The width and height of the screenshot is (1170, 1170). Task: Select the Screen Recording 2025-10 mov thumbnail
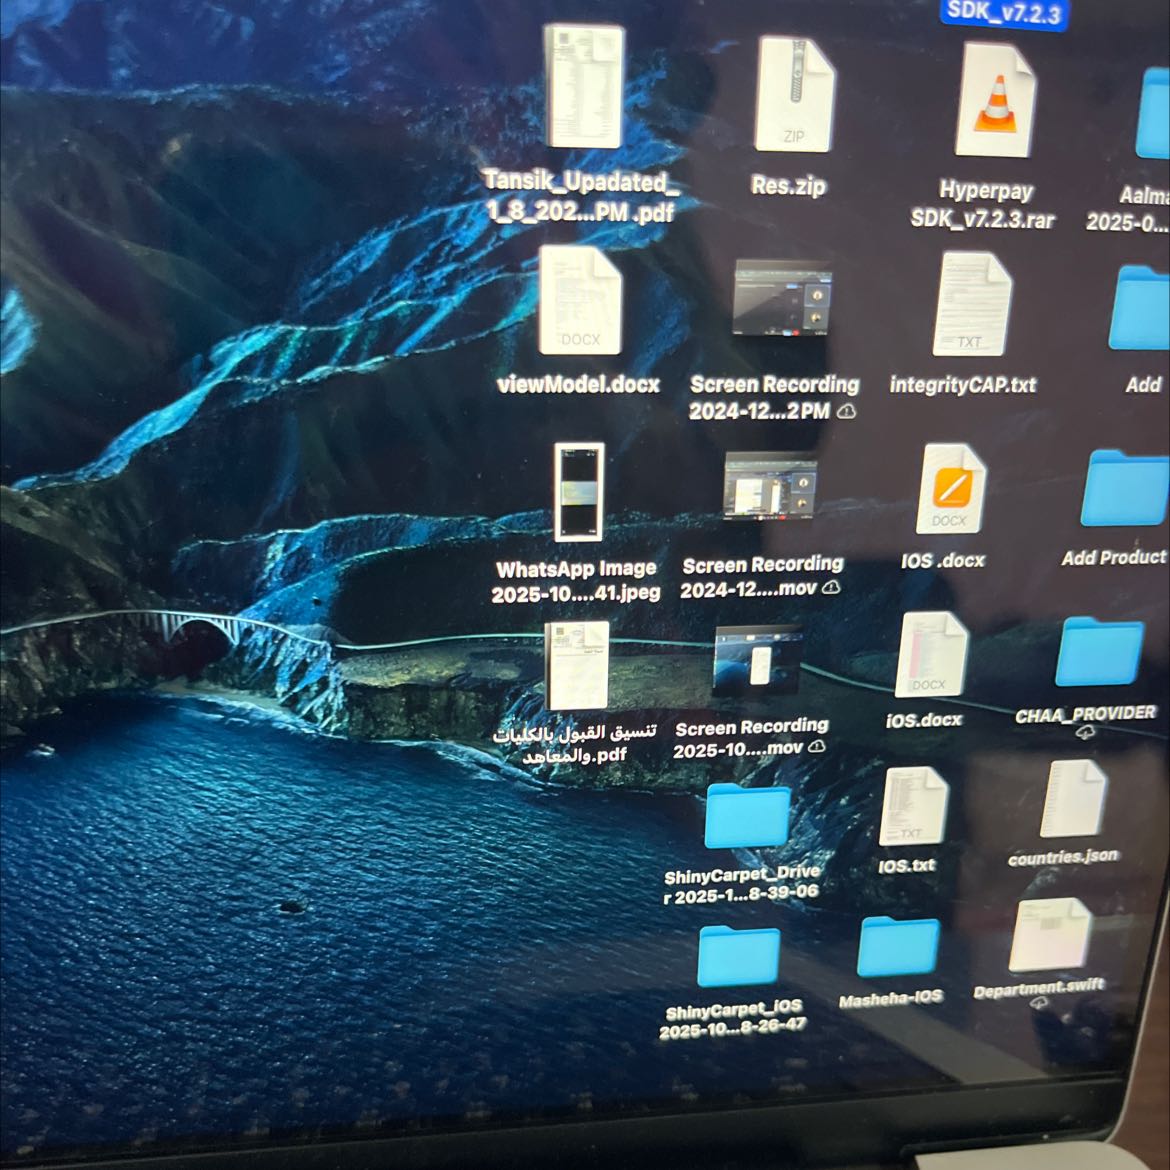757,662
